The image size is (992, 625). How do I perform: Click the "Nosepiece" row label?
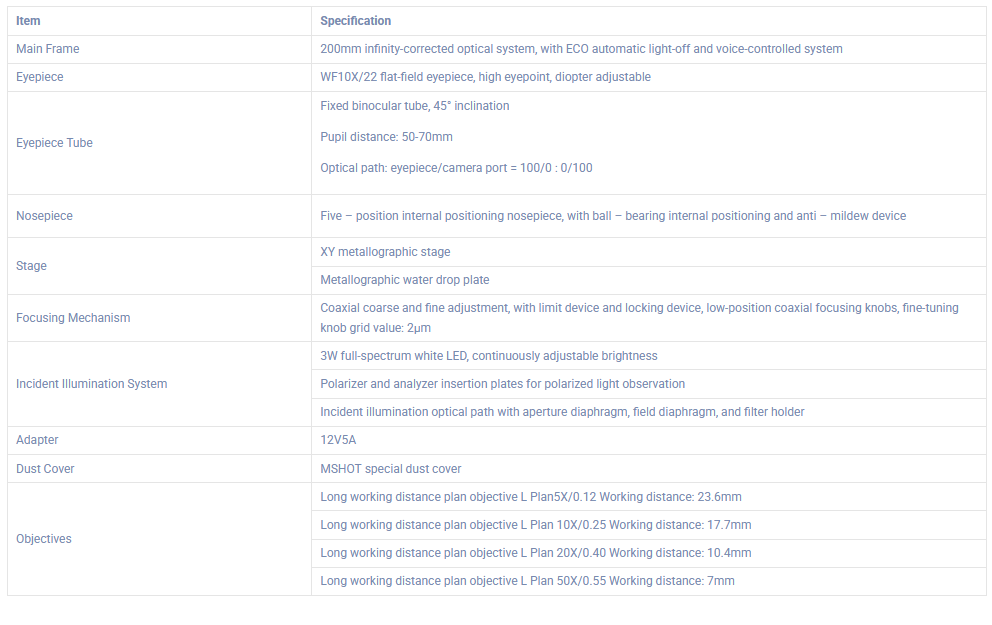click(x=44, y=216)
